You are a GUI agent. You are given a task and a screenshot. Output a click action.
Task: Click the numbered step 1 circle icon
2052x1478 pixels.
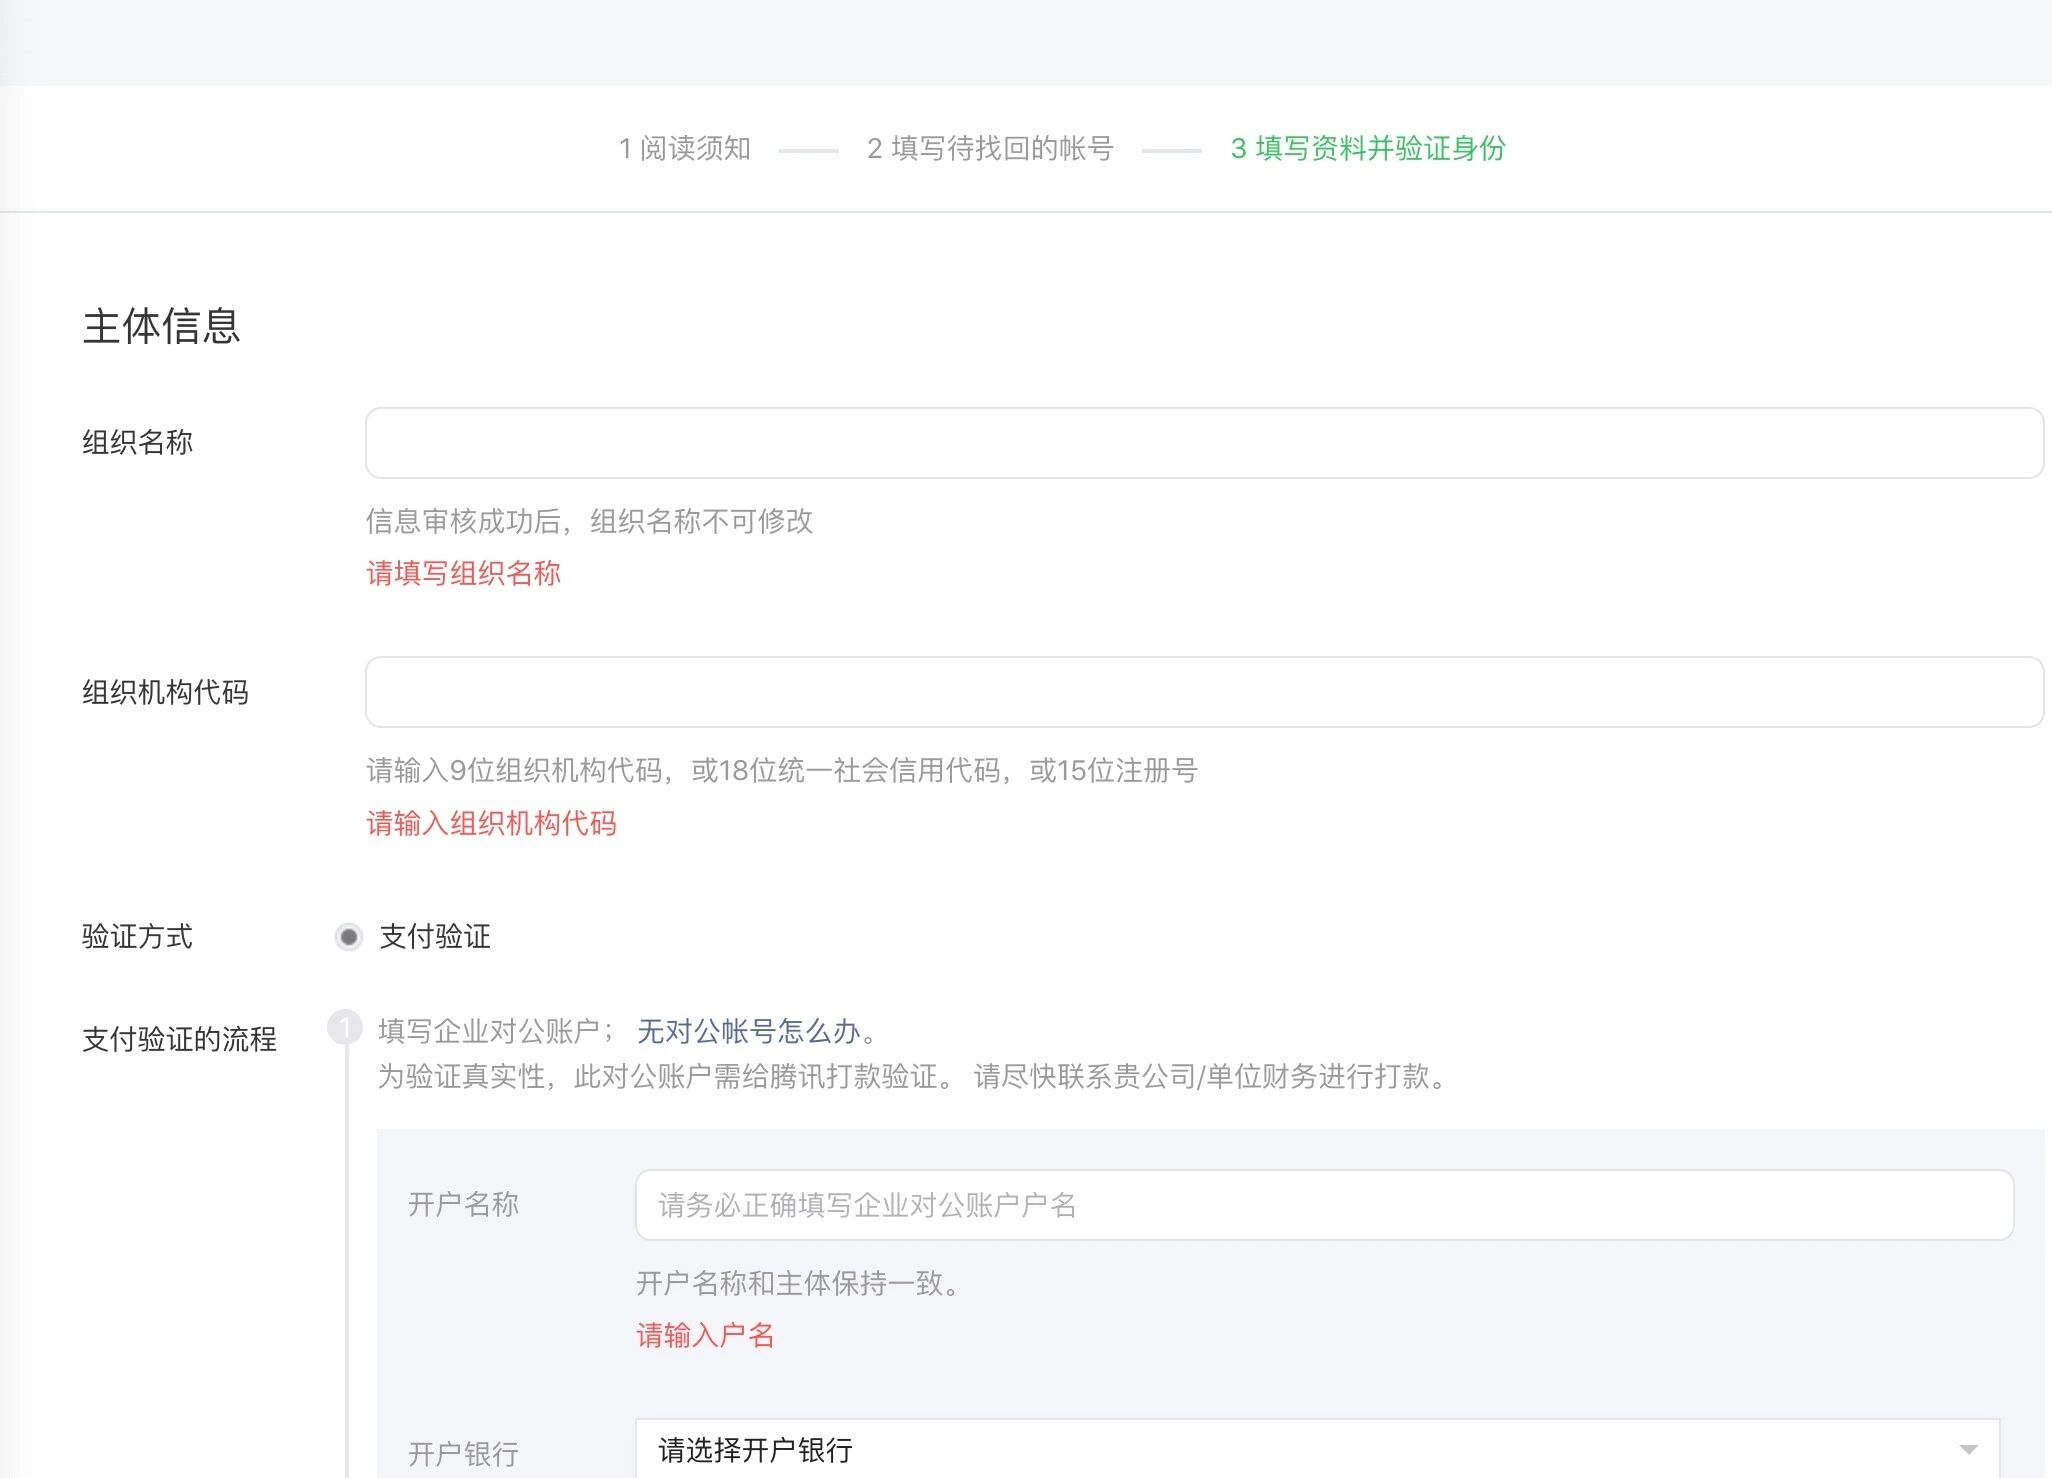point(345,1028)
